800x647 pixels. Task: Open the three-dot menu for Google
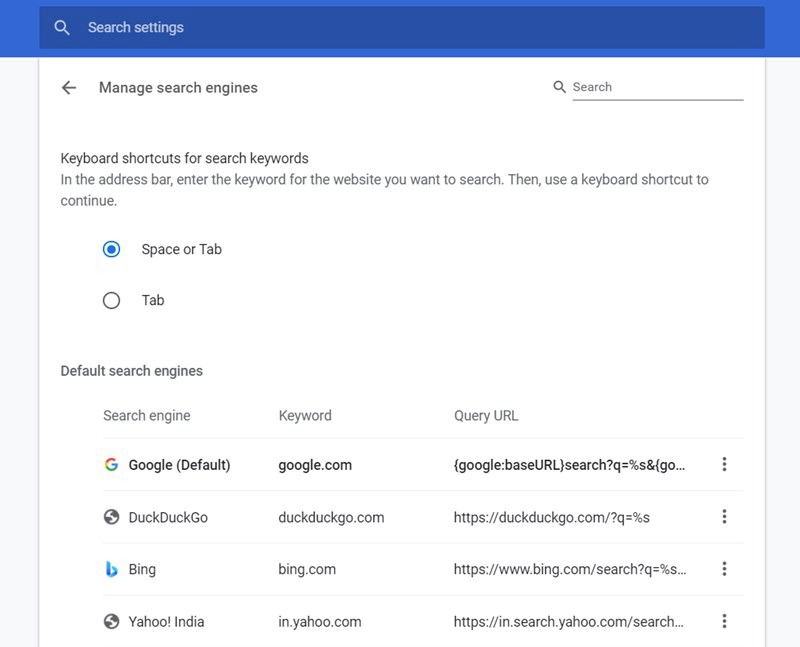coord(724,464)
